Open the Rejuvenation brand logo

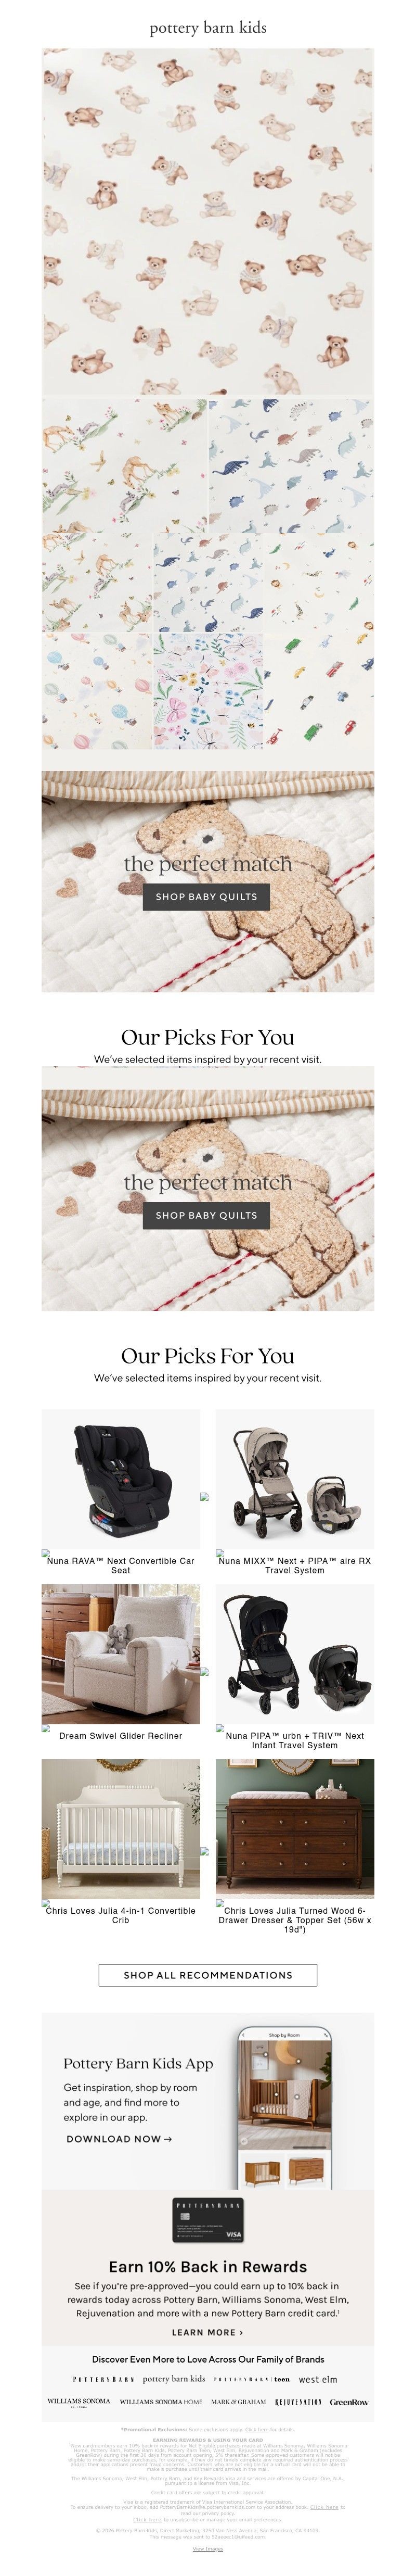298,2401
